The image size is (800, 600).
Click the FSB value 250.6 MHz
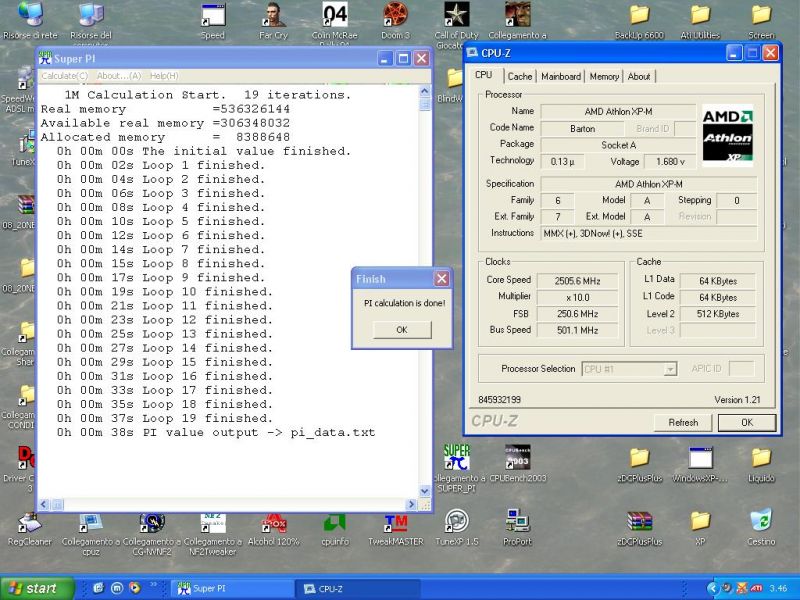click(x=578, y=314)
